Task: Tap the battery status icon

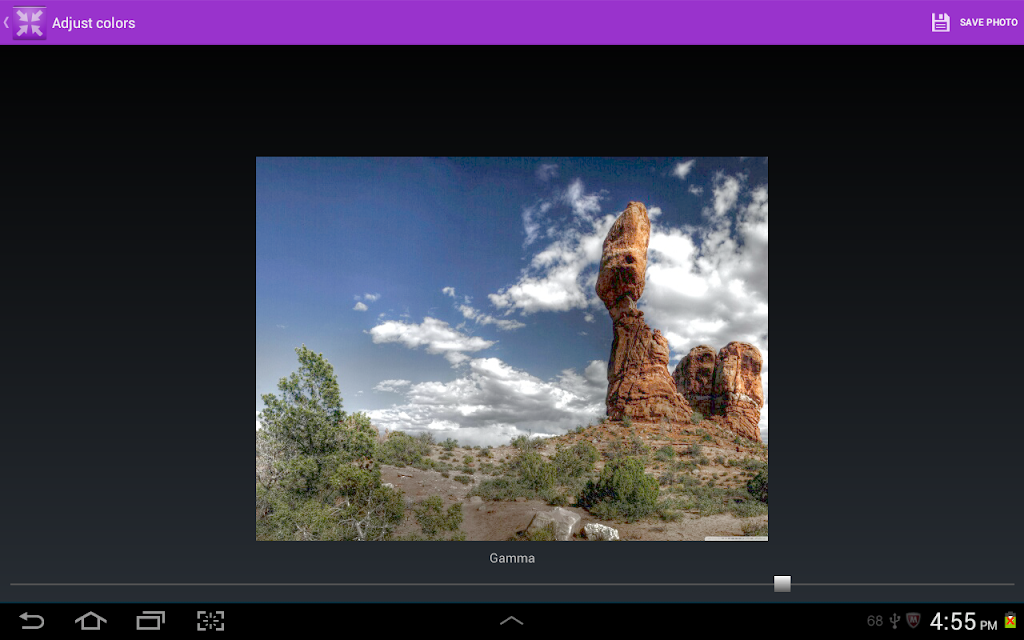Action: point(1010,620)
